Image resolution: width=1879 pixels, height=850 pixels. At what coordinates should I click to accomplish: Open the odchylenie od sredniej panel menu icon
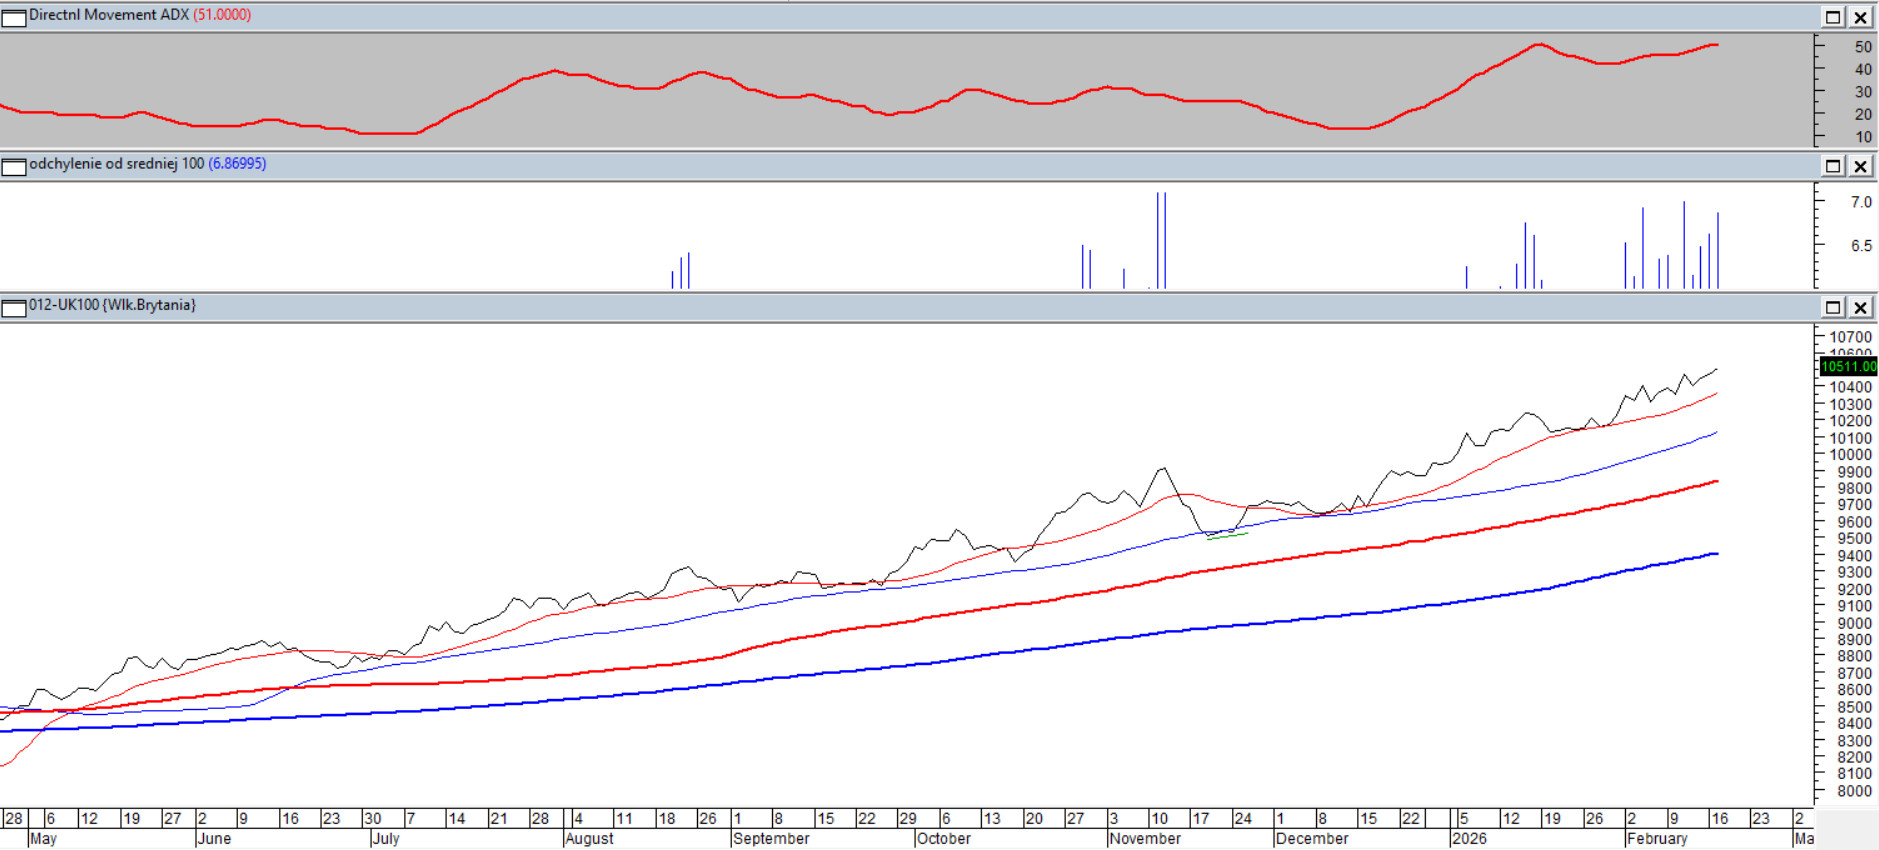14,166
